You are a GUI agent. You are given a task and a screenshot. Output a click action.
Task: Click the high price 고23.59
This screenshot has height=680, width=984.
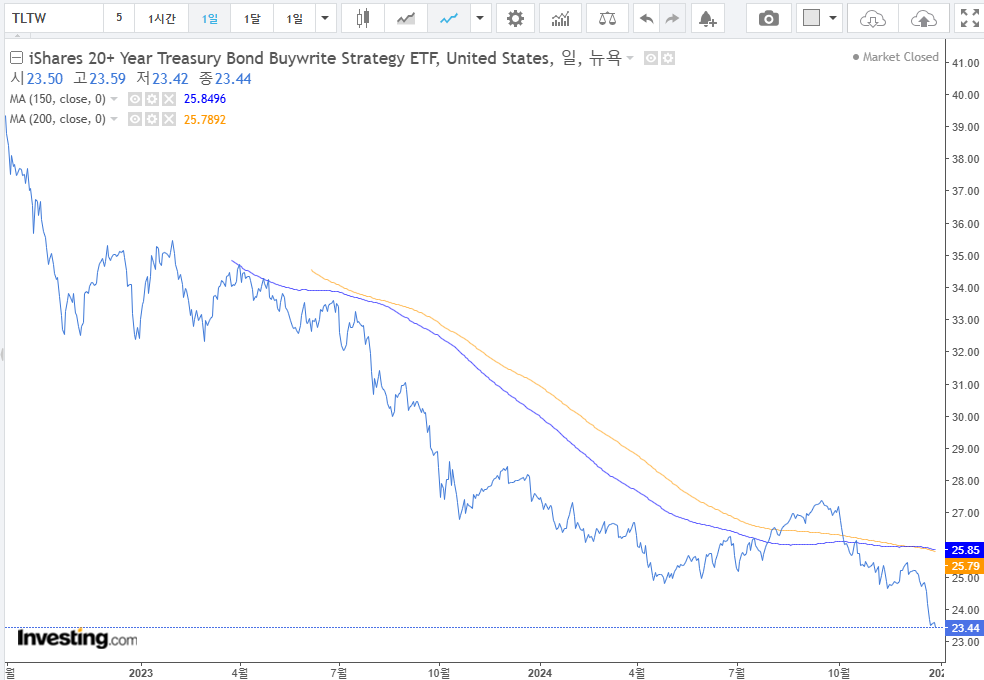pyautogui.click(x=99, y=79)
